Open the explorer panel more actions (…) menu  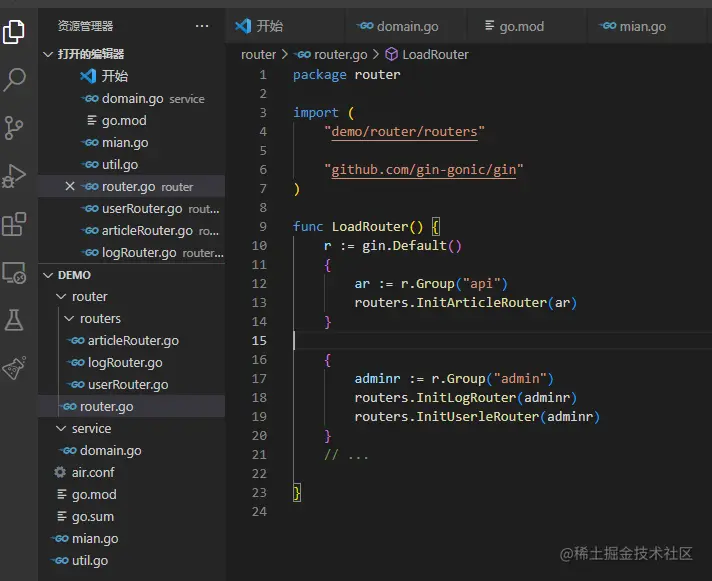click(202, 26)
